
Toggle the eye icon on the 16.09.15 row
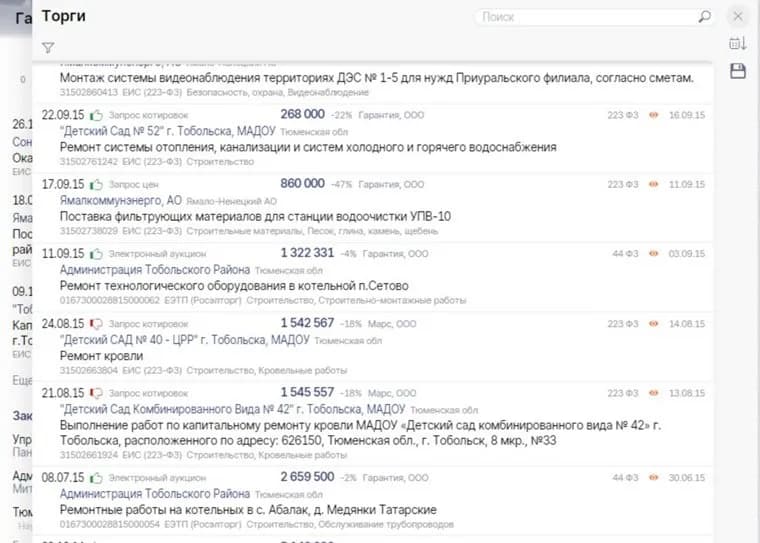tap(654, 115)
